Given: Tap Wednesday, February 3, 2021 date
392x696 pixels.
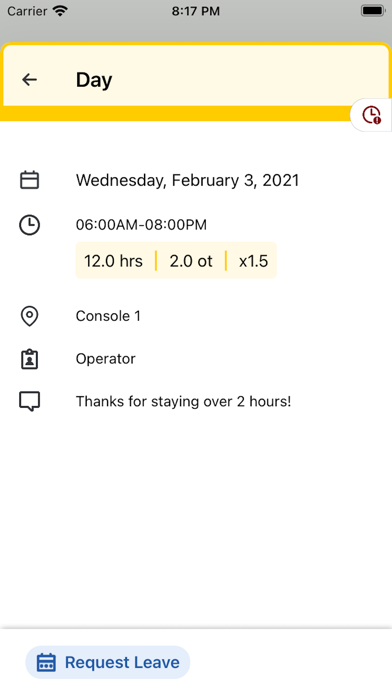Looking at the screenshot, I should 187,180.
